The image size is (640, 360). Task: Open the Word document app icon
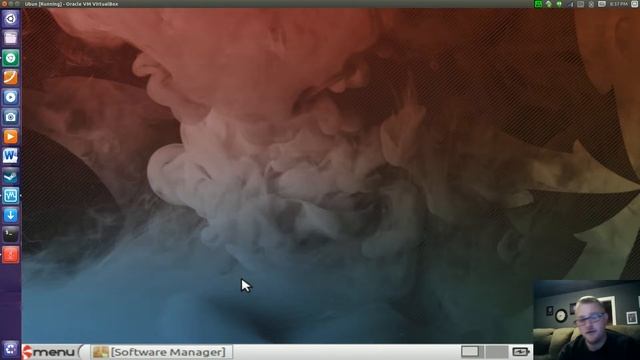11,156
